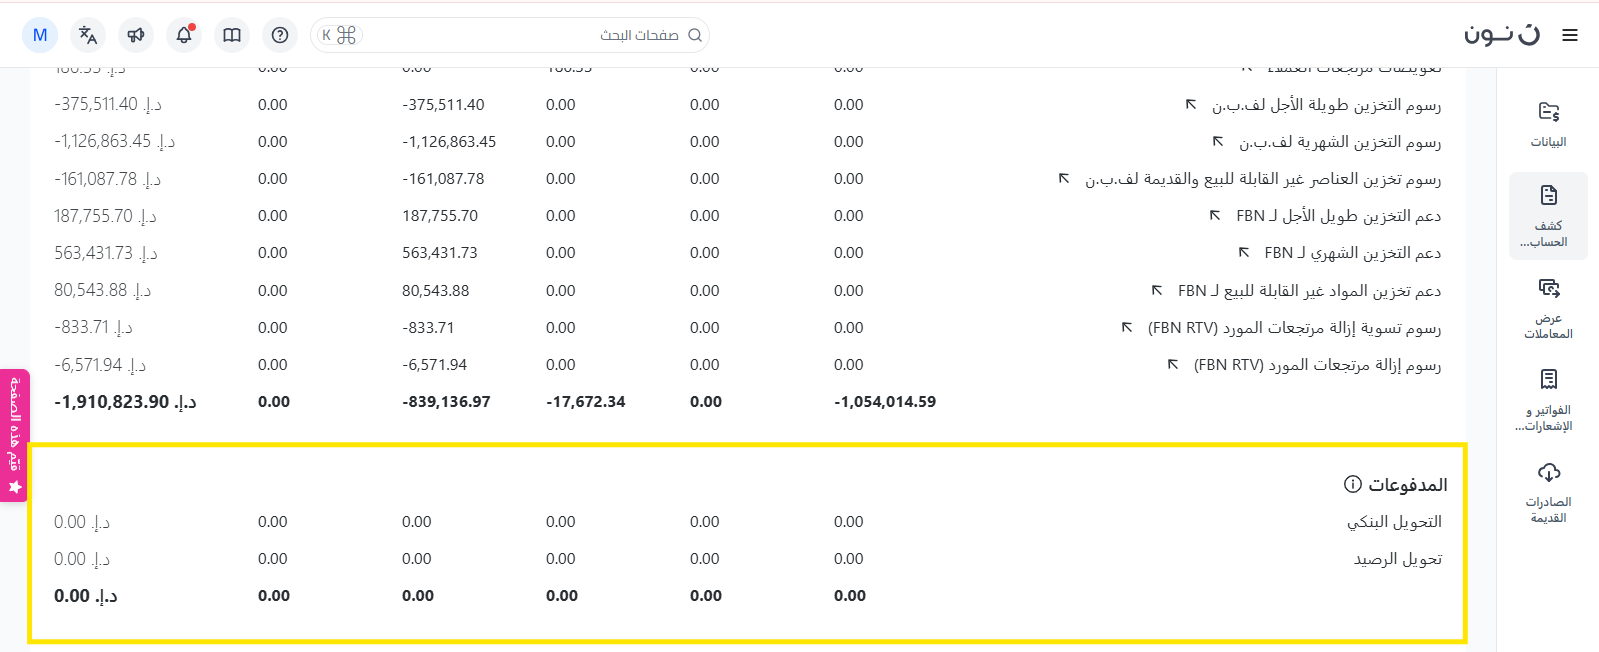Open arrow link for دعم التخزين الشهري FBN
1599x652 pixels.
click(1244, 253)
